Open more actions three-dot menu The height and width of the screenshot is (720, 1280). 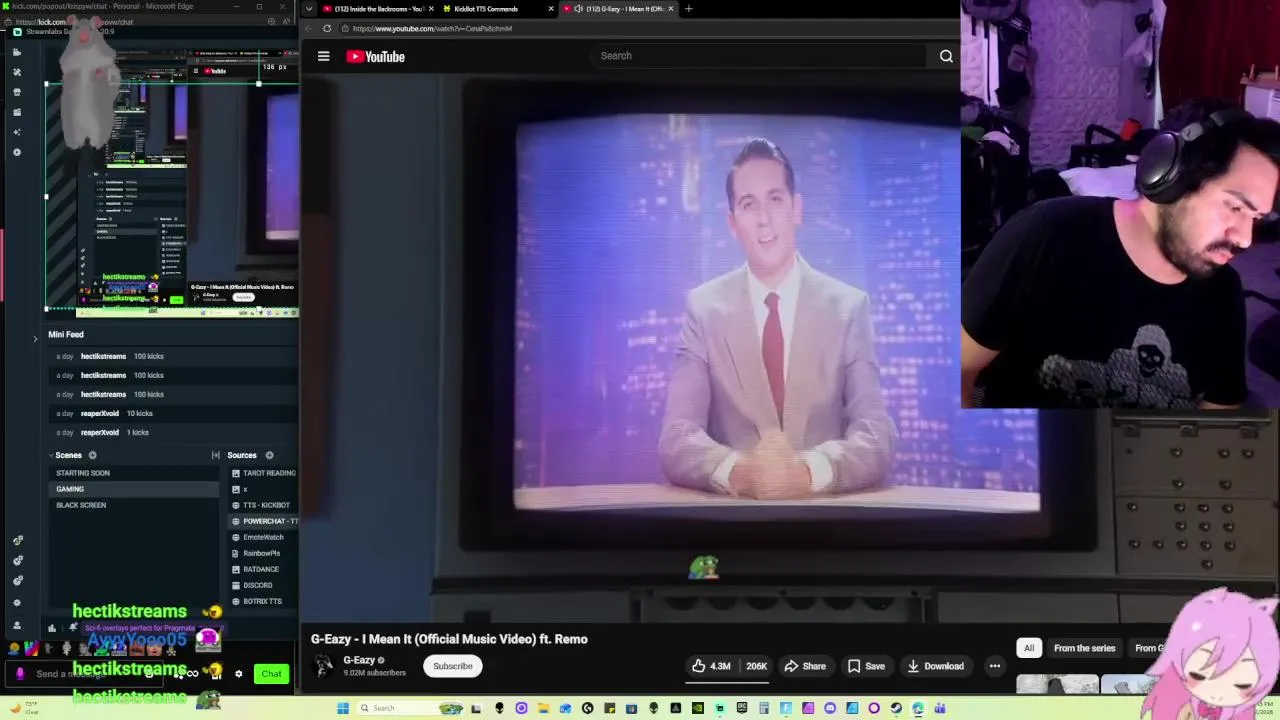coord(994,666)
